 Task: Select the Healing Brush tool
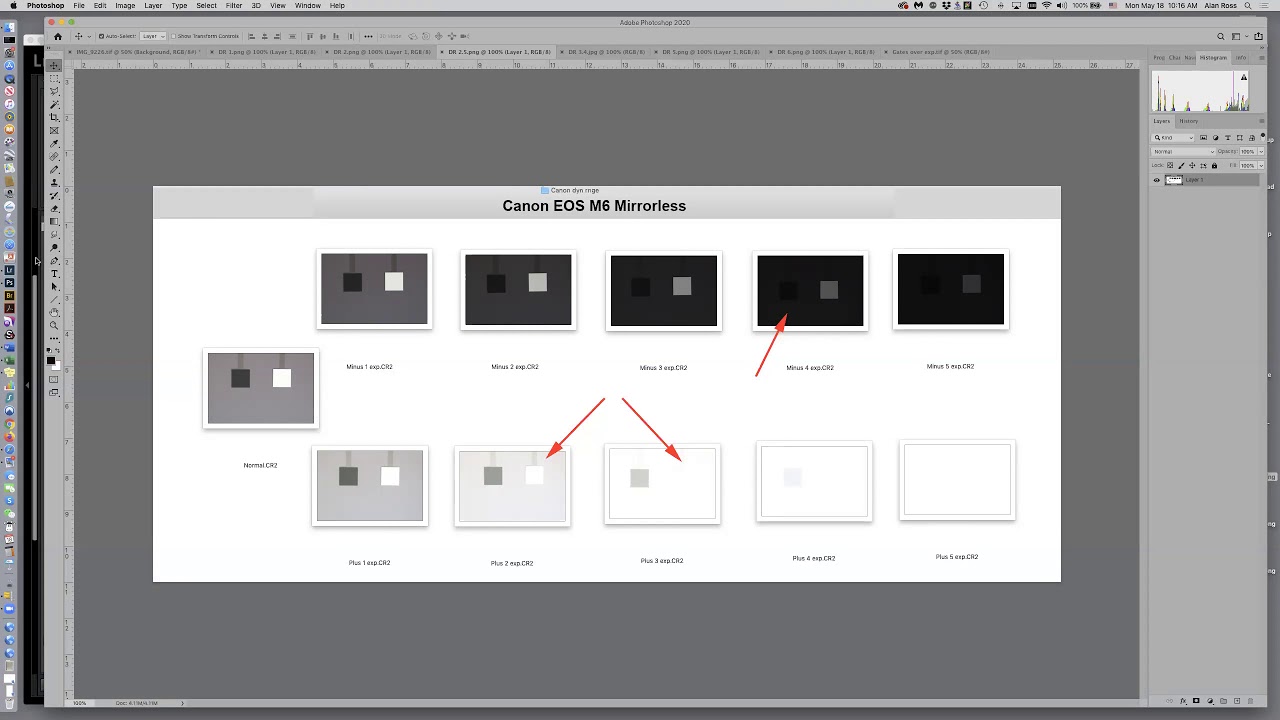coord(55,155)
